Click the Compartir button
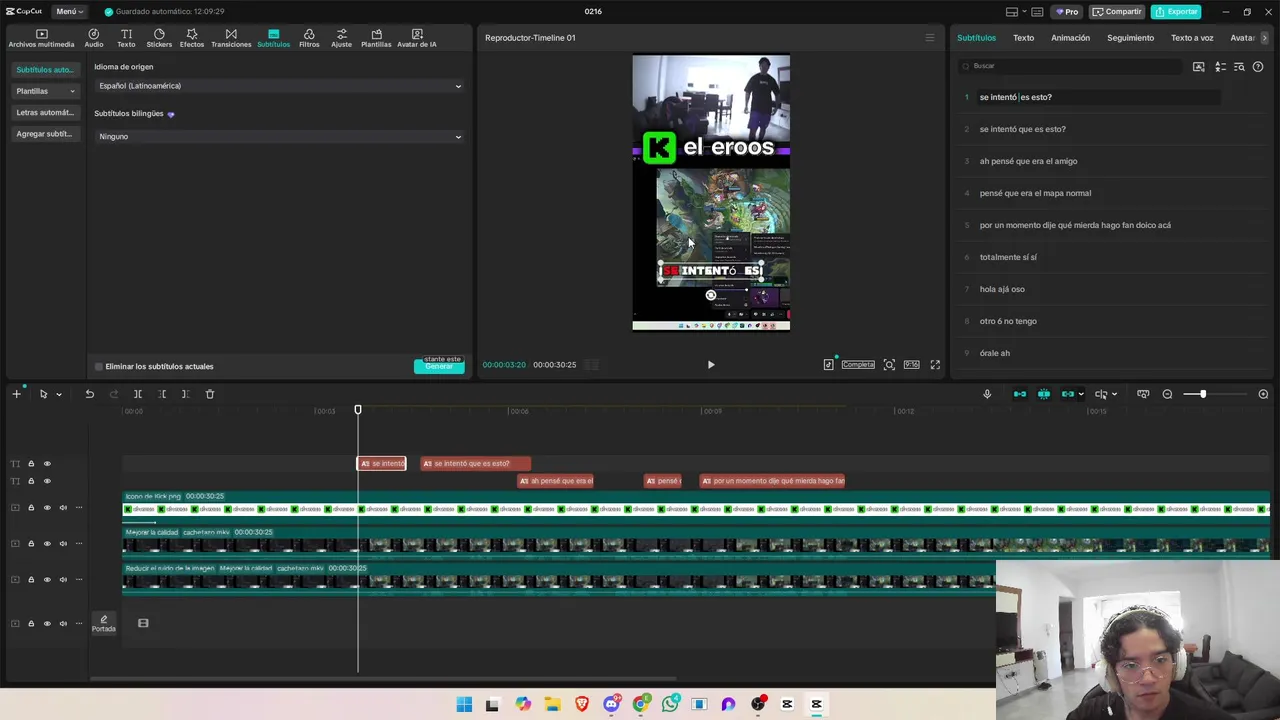The width and height of the screenshot is (1280, 720). 1117,12
